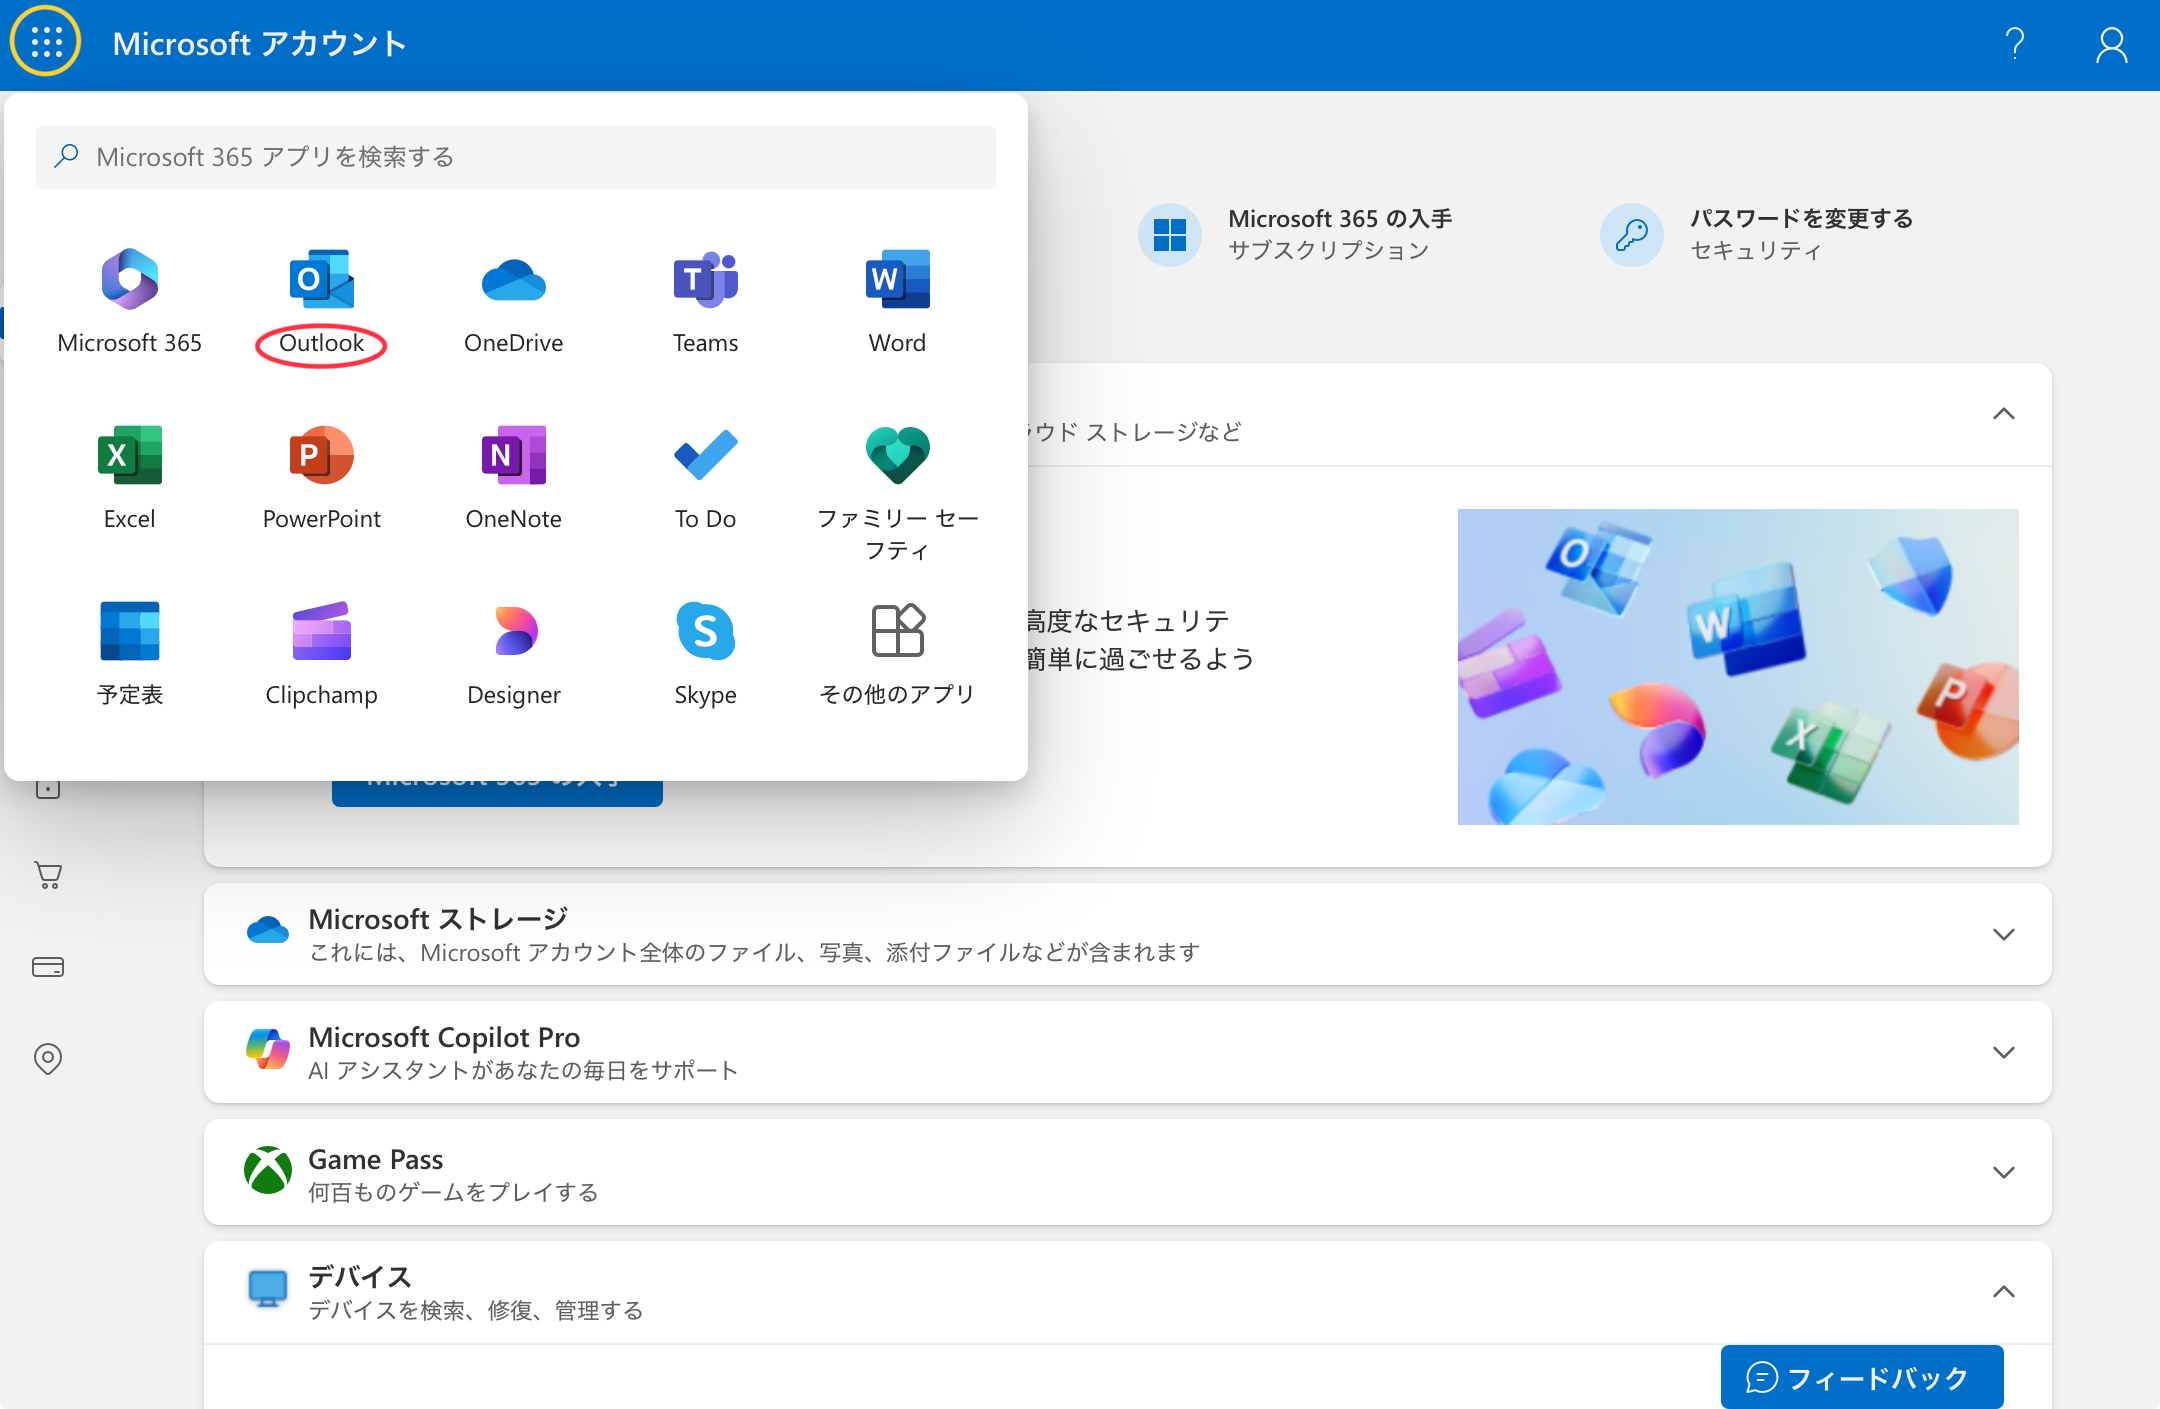This screenshot has height=1409, width=2160.
Task: Click the shopping cart sidebar icon
Action: 48,875
